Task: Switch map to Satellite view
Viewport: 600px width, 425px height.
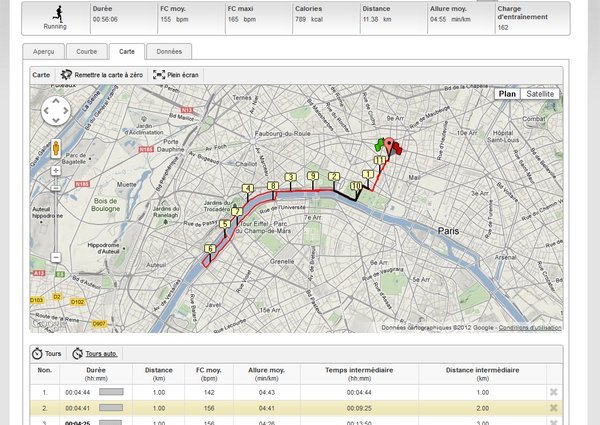Action: (540, 94)
